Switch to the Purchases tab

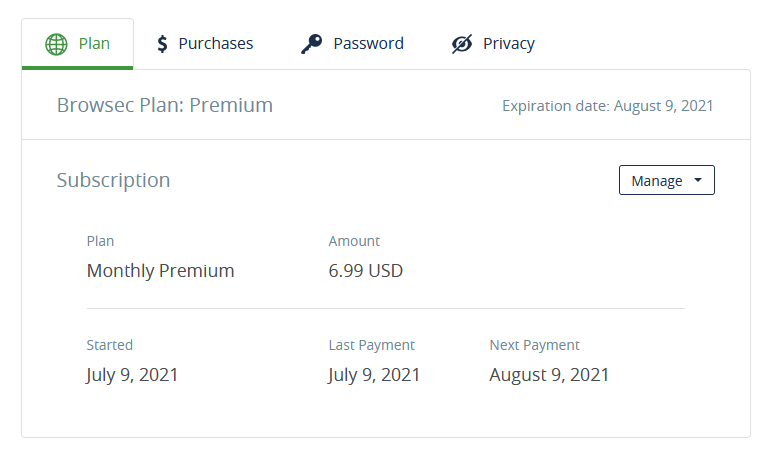pos(205,44)
